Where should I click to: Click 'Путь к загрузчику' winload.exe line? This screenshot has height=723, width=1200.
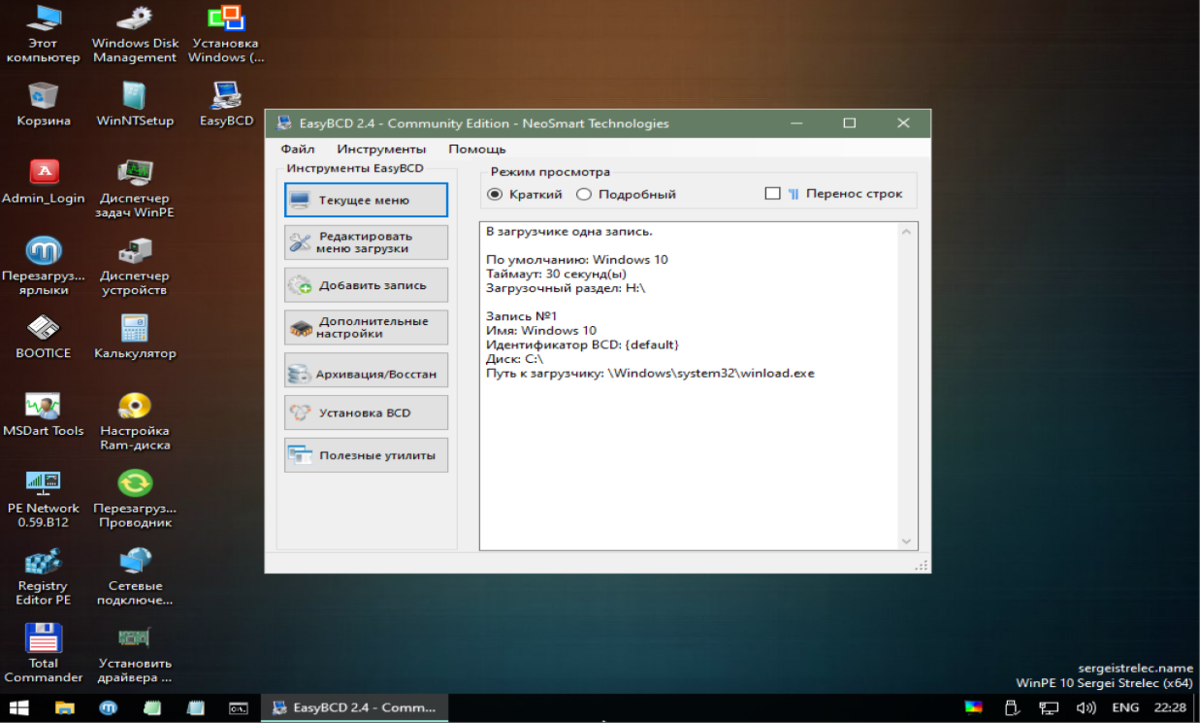tap(650, 373)
